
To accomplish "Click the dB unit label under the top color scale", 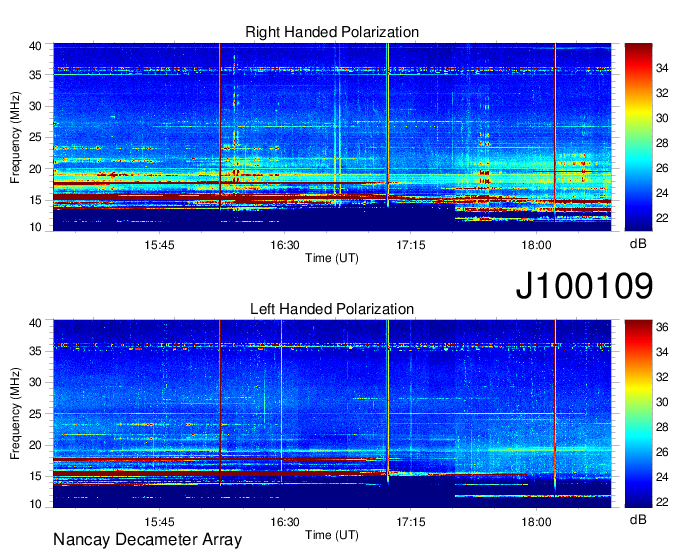I will (638, 244).
